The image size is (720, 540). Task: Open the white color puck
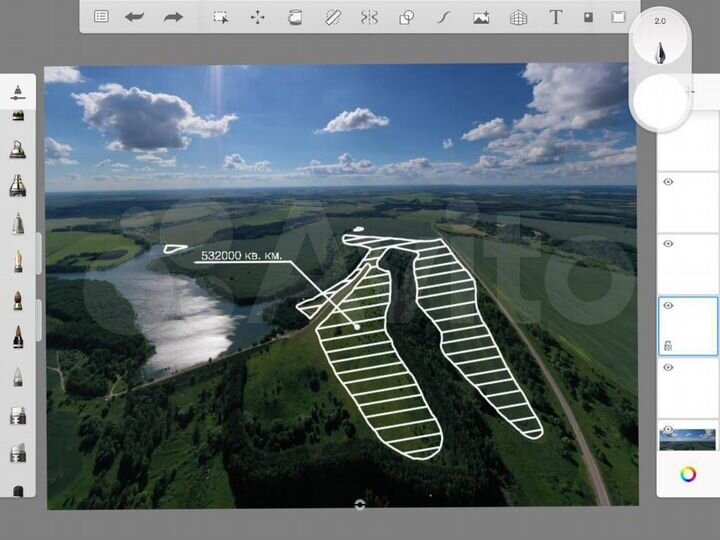[660, 101]
